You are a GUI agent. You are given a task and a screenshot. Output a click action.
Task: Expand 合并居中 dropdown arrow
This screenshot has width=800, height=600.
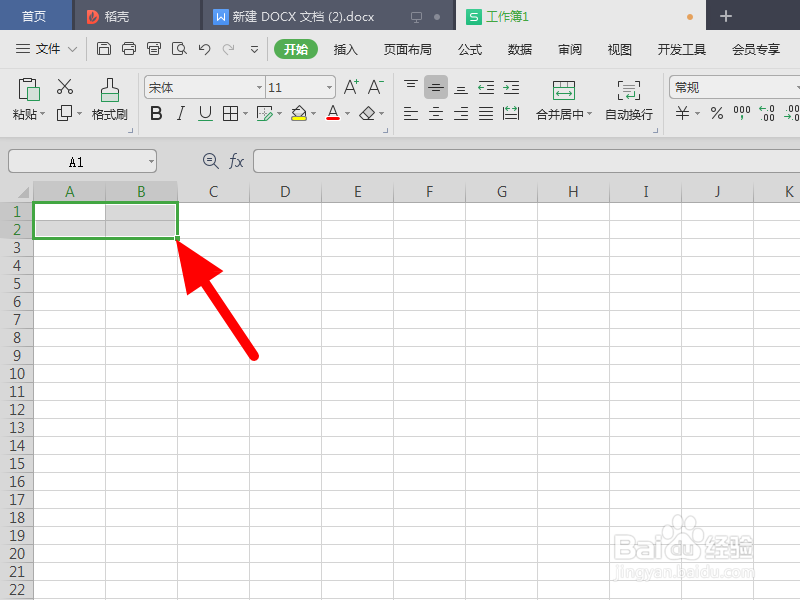coord(589,114)
